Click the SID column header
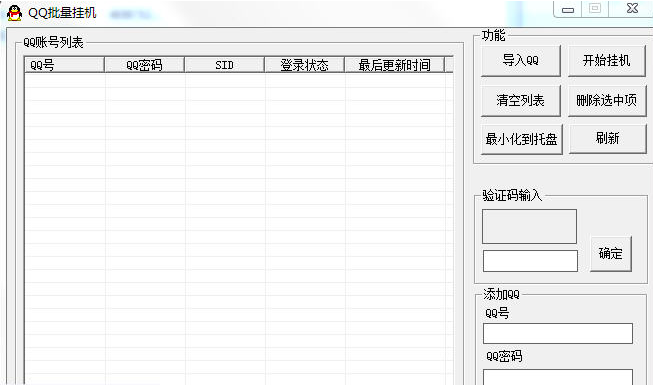Image resolution: width=653 pixels, height=385 pixels. coord(224,65)
